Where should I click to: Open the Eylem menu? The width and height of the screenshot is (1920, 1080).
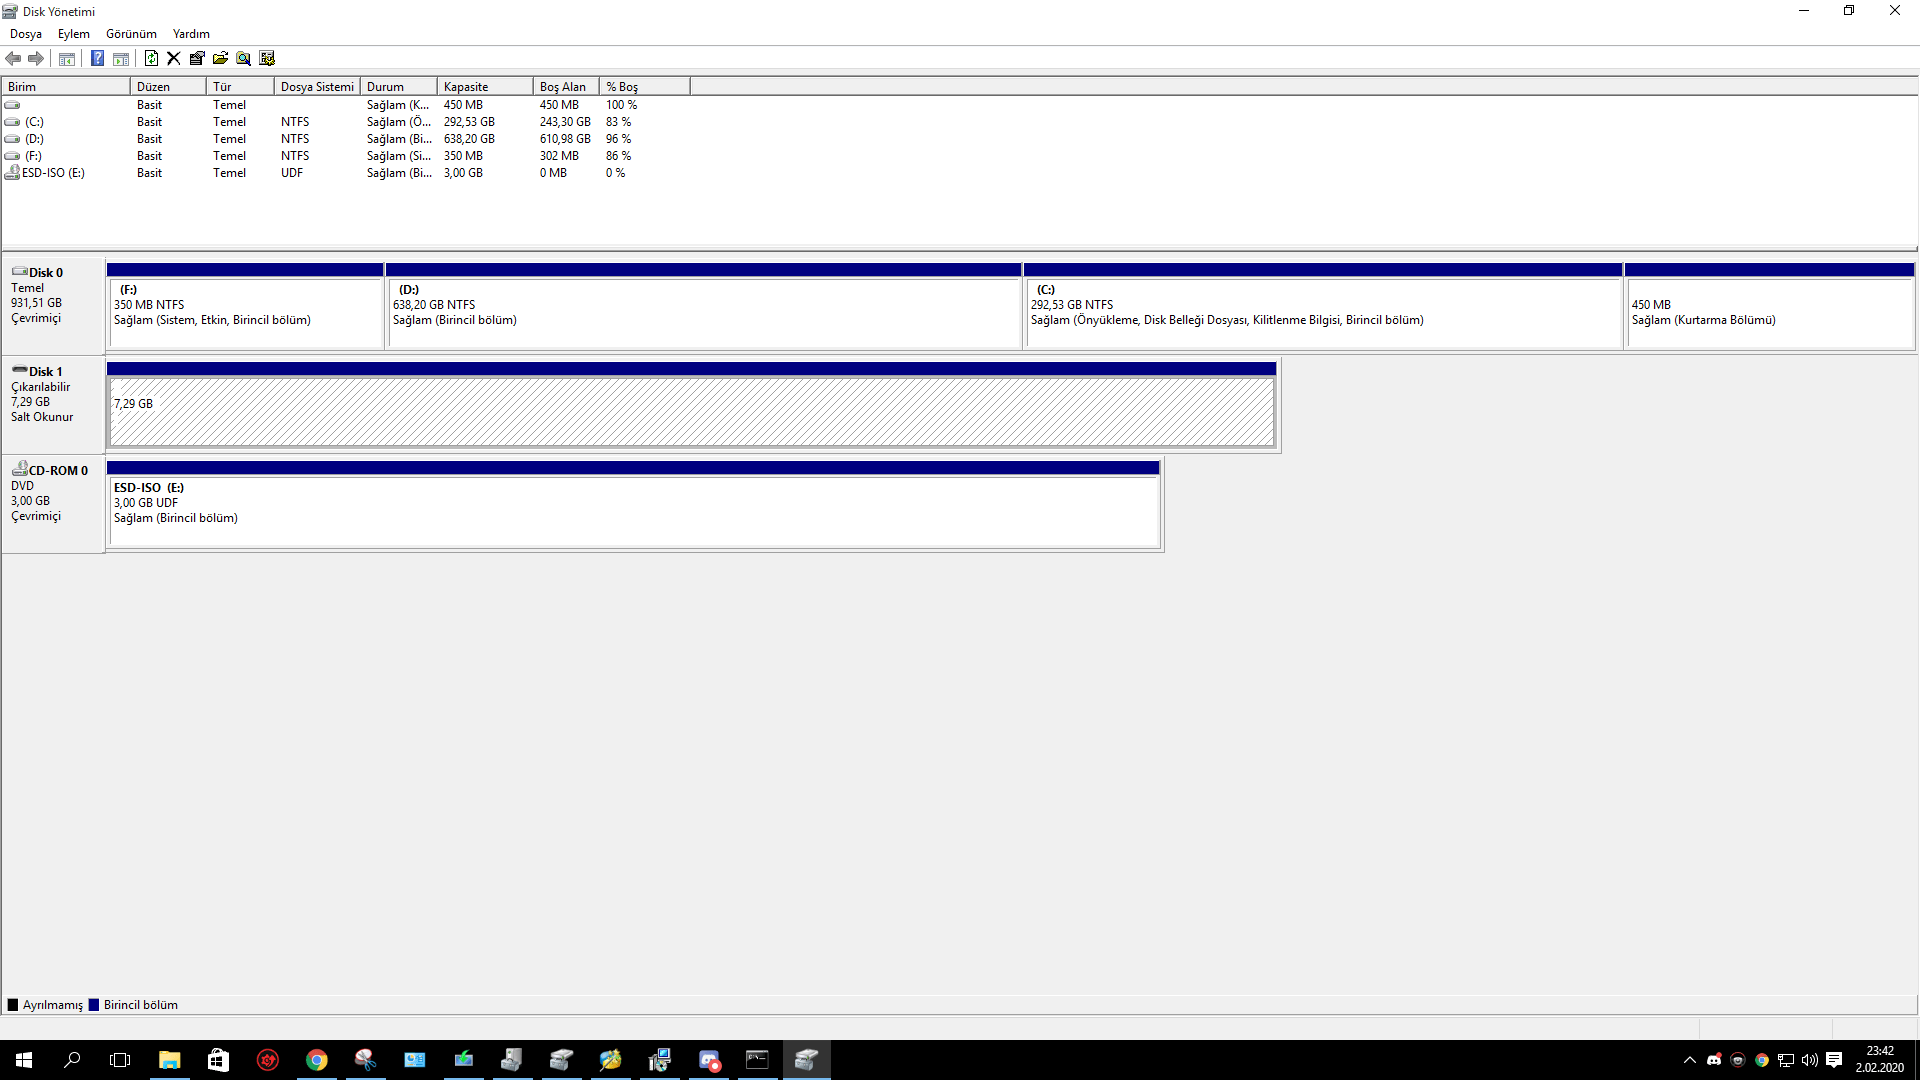tap(74, 34)
